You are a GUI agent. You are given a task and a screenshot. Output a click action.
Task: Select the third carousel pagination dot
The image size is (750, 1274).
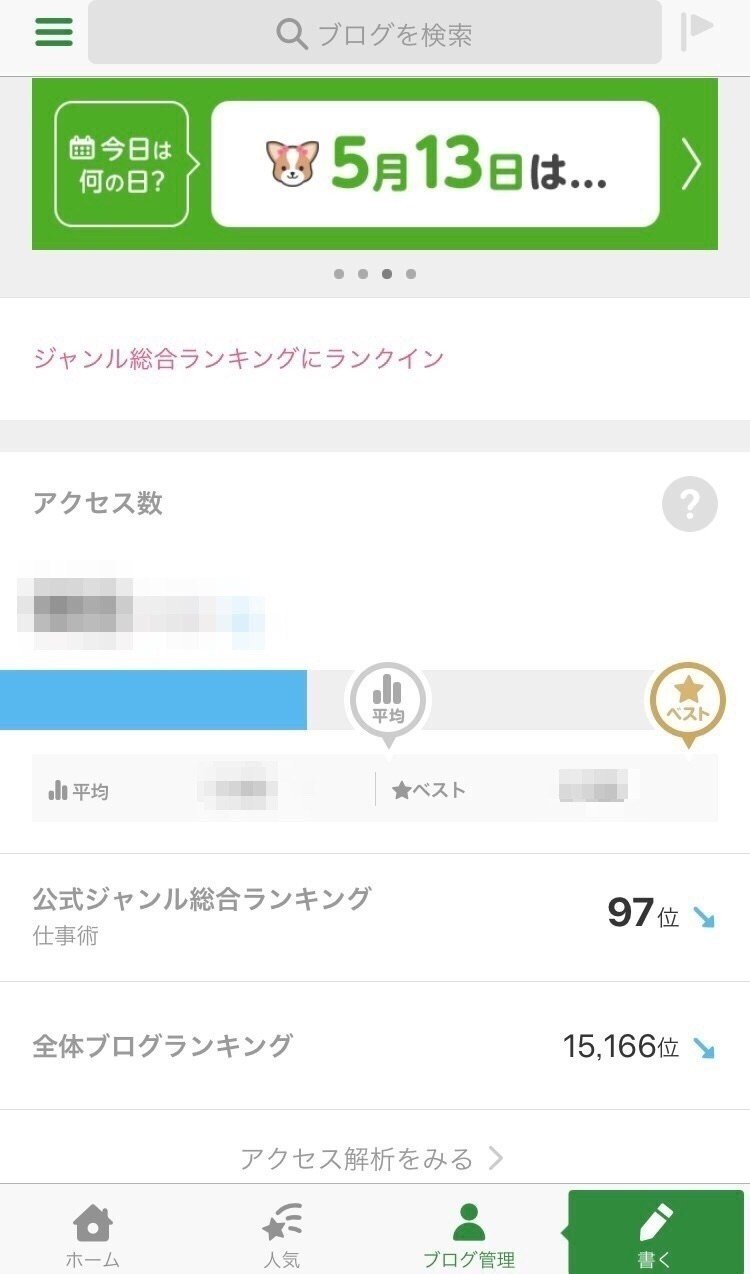387,274
